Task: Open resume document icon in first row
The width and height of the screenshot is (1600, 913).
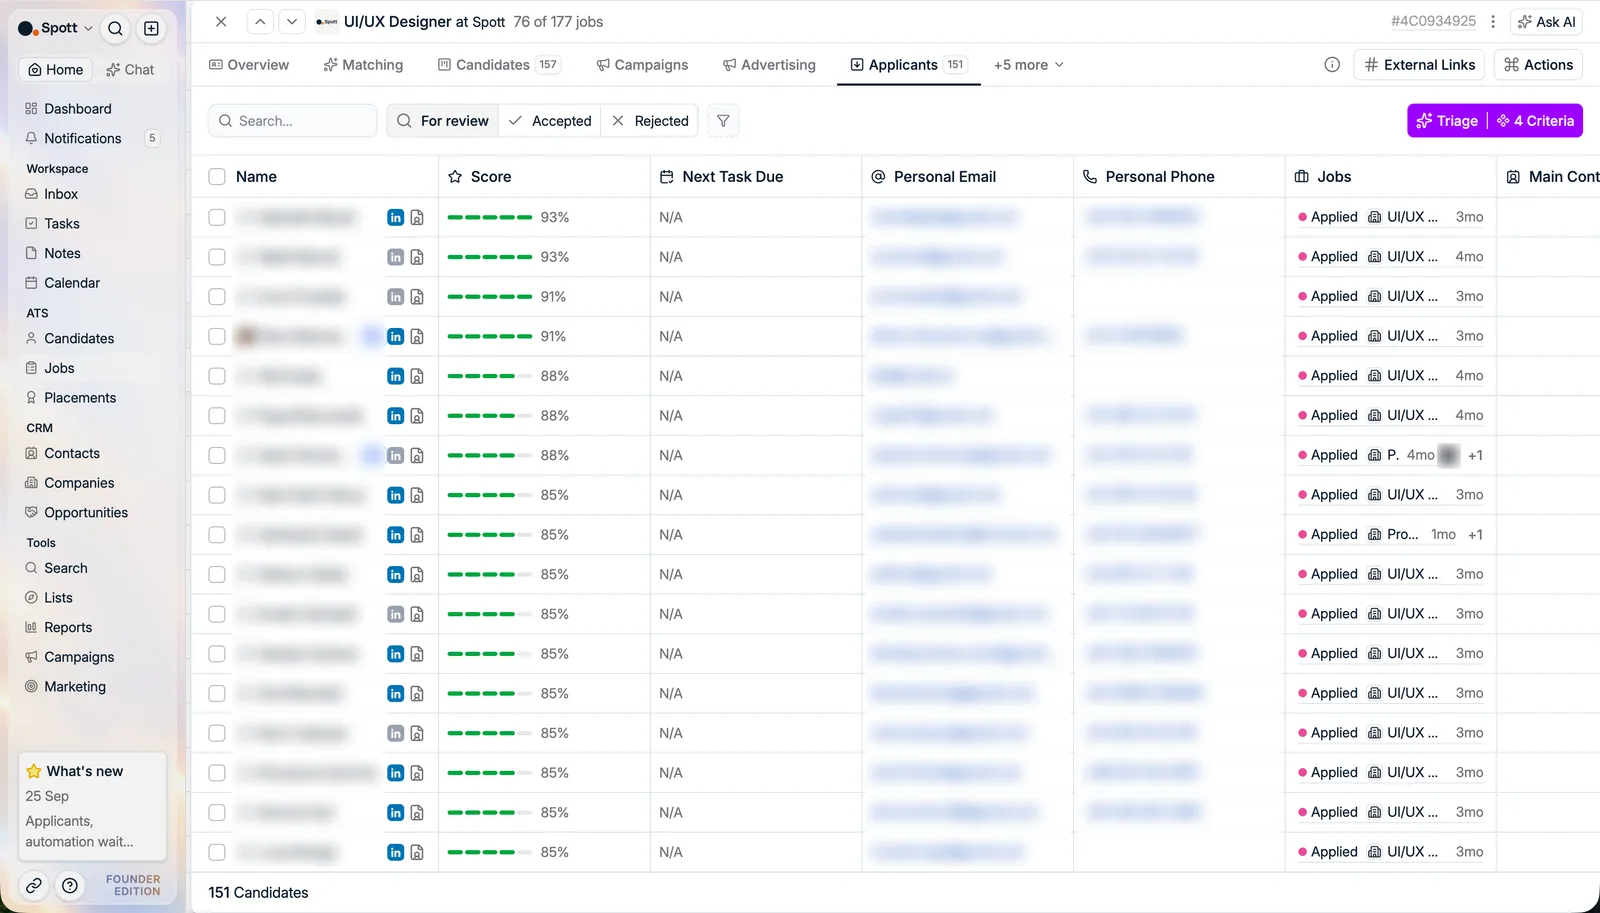Action: [417, 217]
